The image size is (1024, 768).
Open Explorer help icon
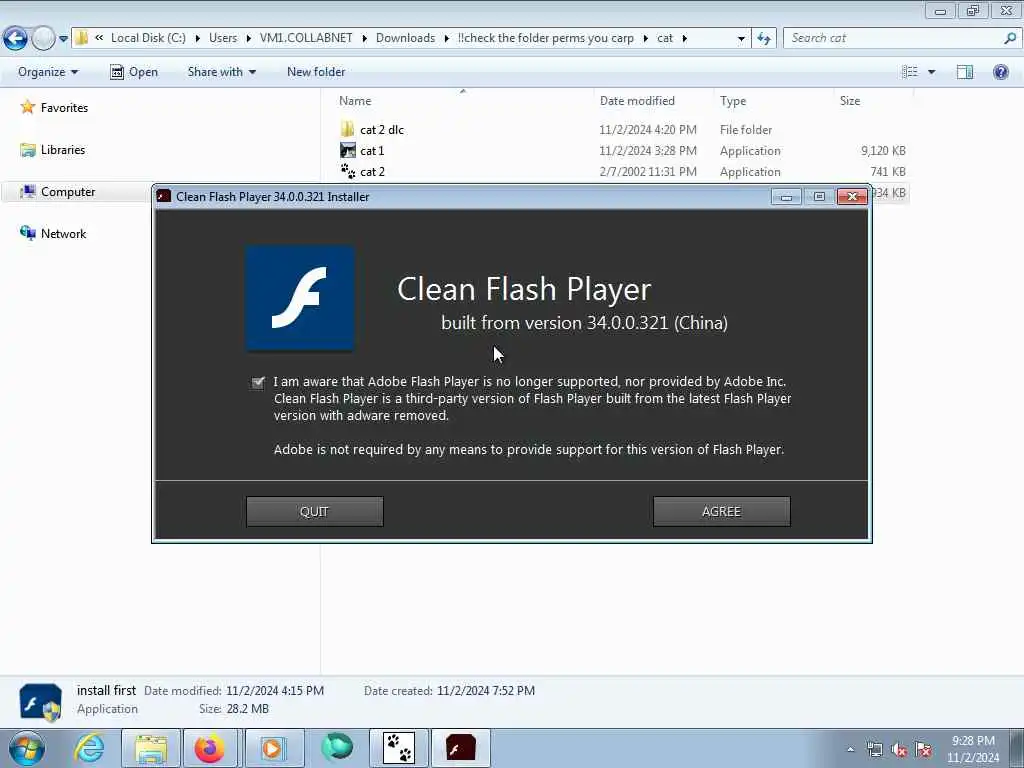(x=1000, y=72)
